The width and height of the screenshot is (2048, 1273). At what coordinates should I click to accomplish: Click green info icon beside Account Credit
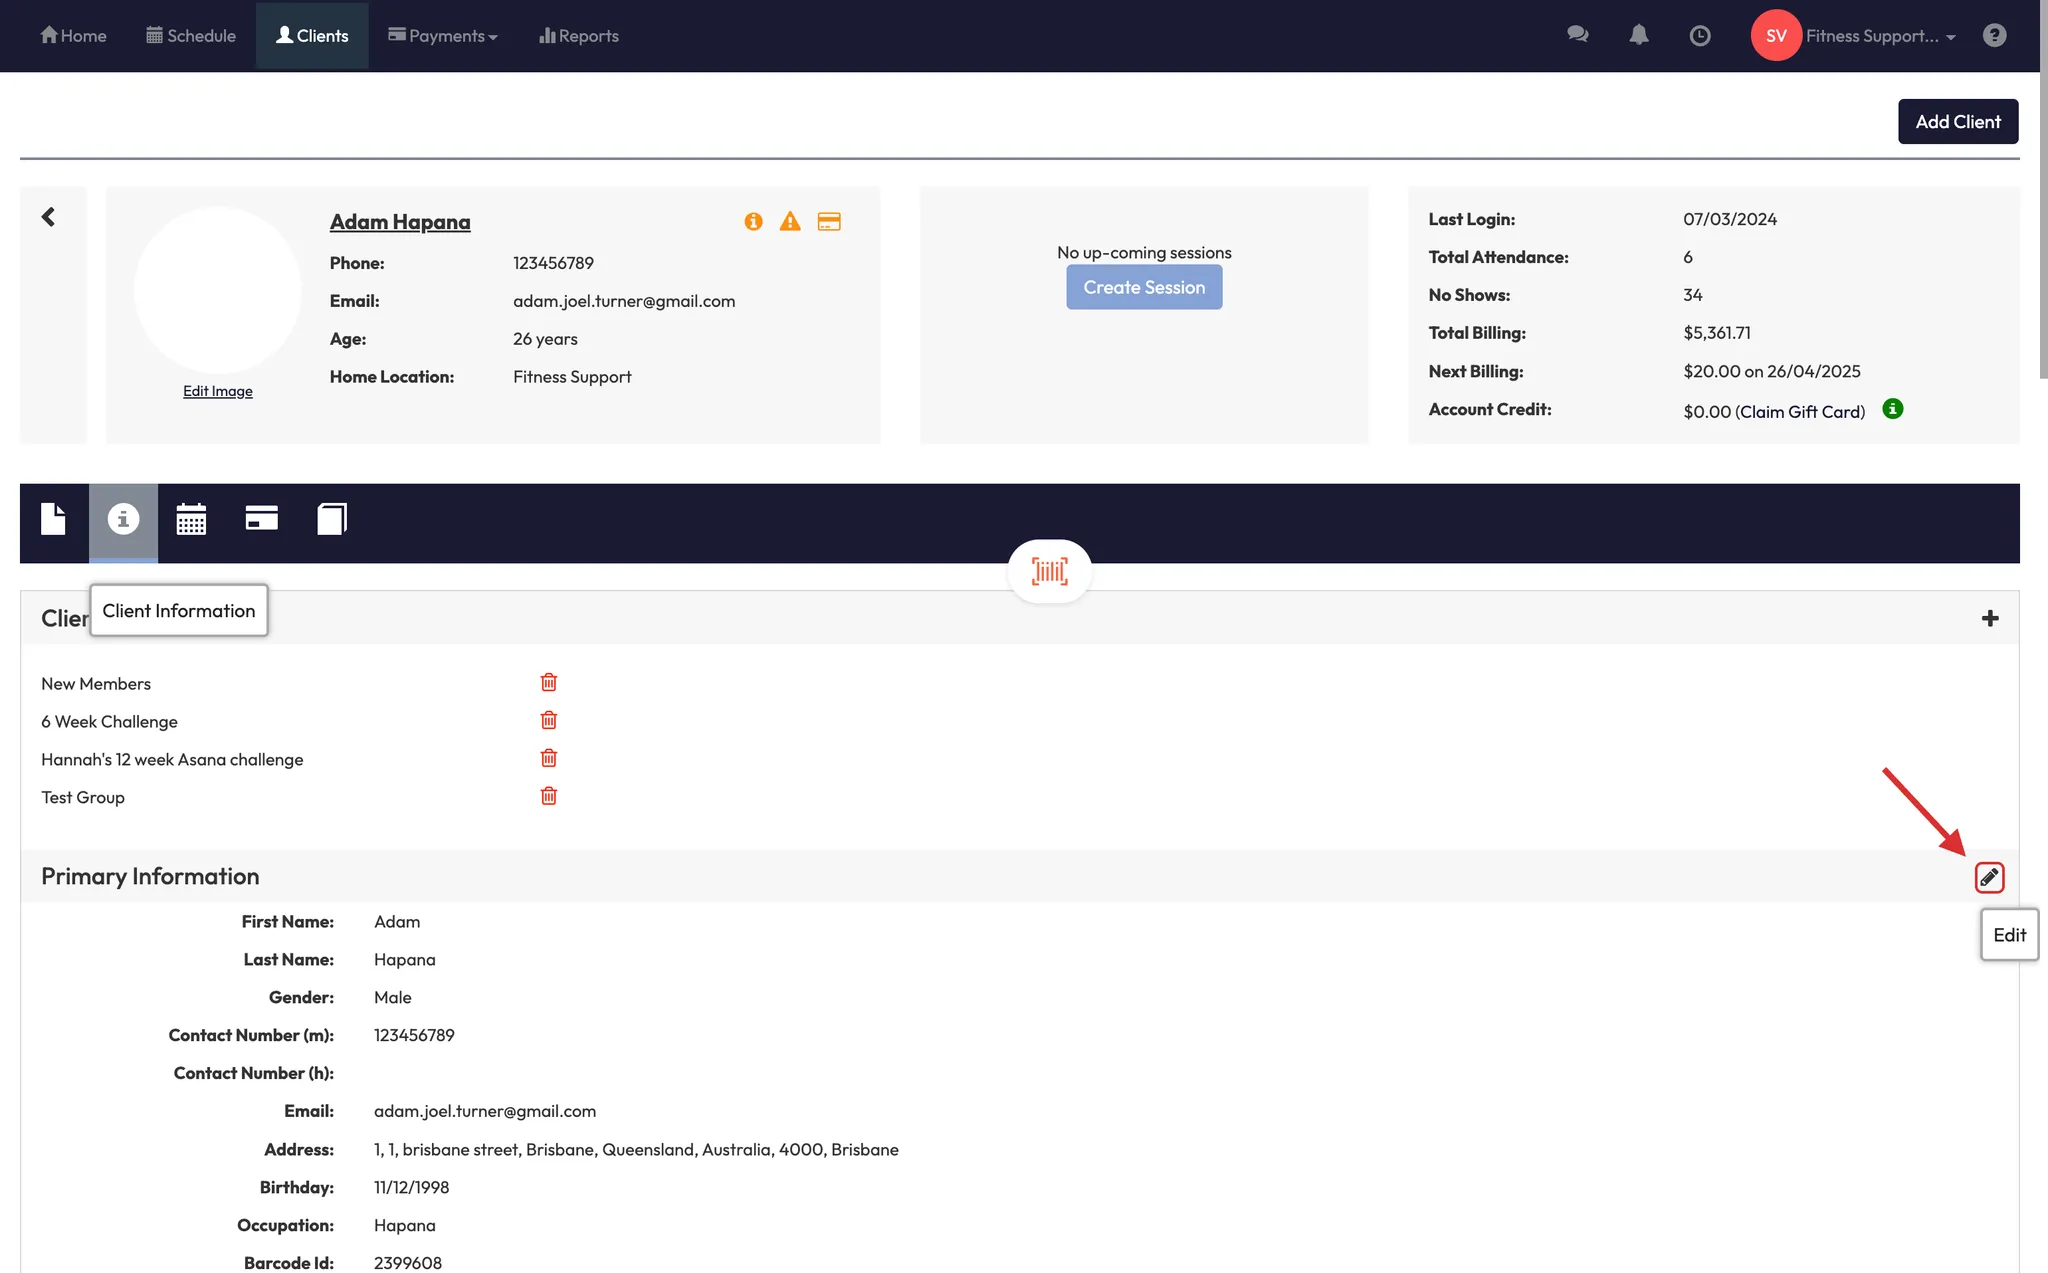point(1892,409)
